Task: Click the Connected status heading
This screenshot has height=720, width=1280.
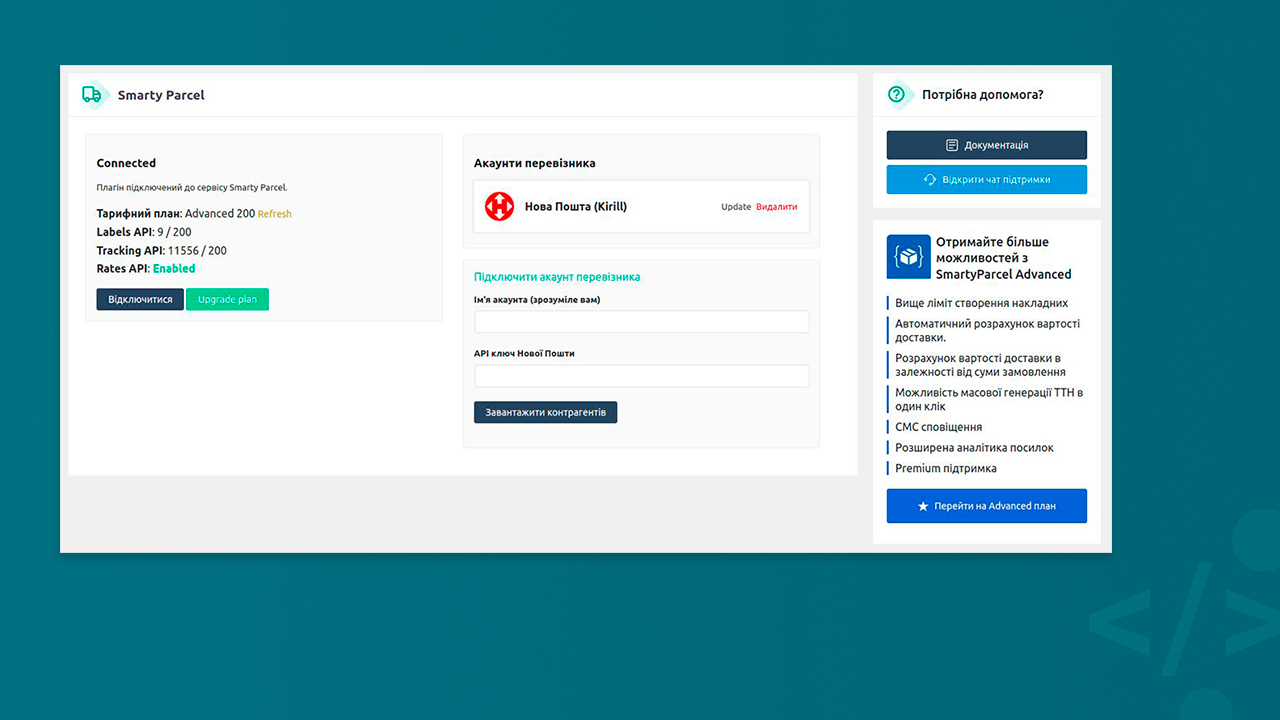Action: [x=126, y=163]
